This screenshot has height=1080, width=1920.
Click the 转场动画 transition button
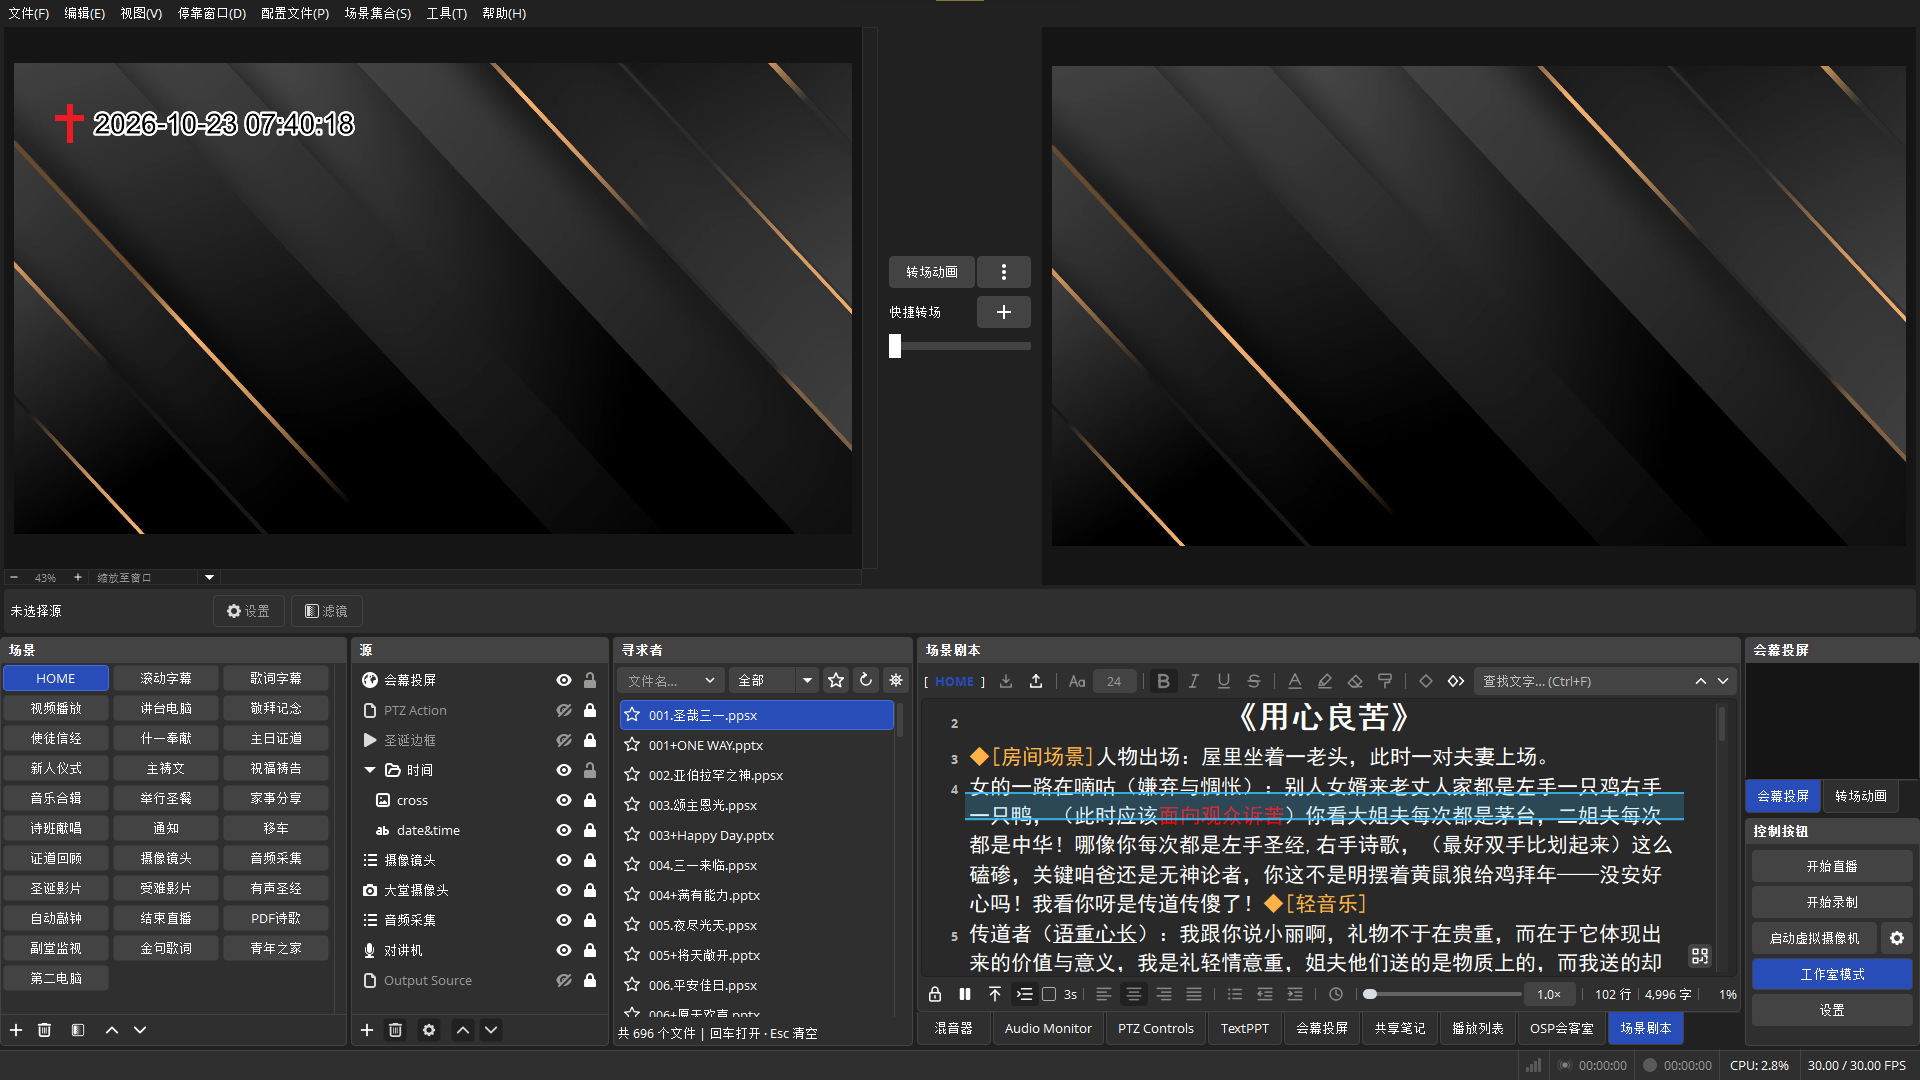(931, 272)
